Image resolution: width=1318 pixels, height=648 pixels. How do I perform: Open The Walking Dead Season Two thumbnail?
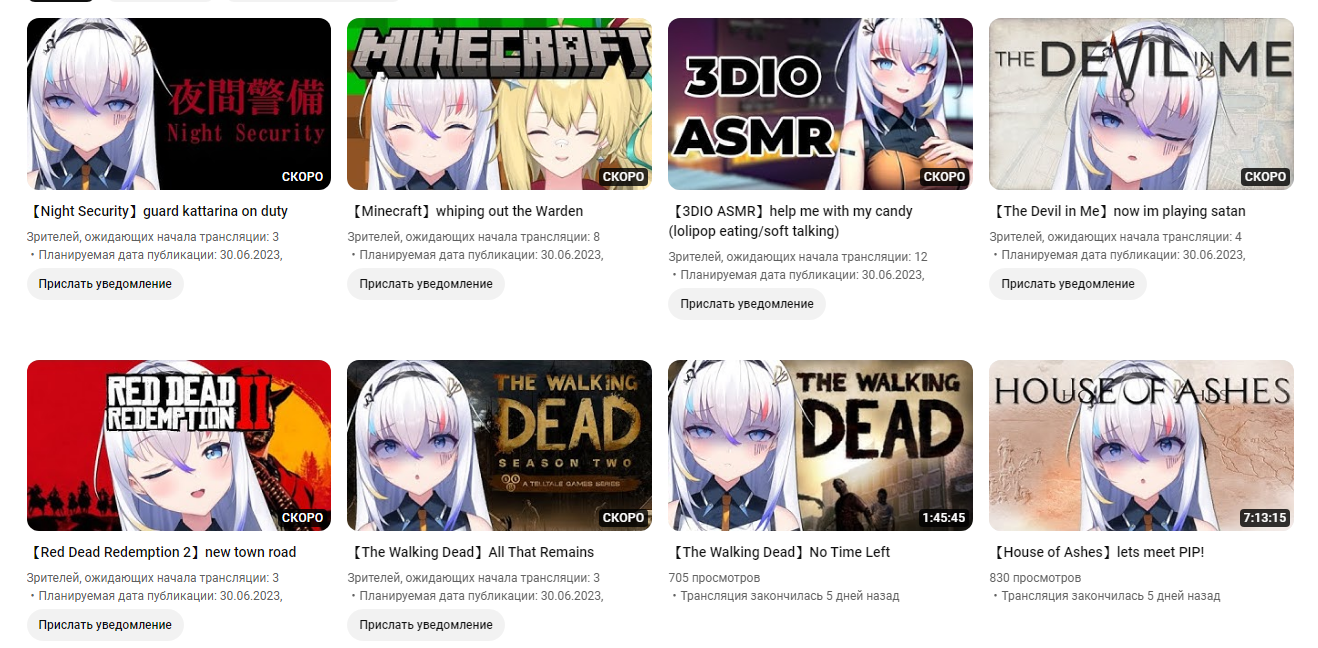(499, 445)
